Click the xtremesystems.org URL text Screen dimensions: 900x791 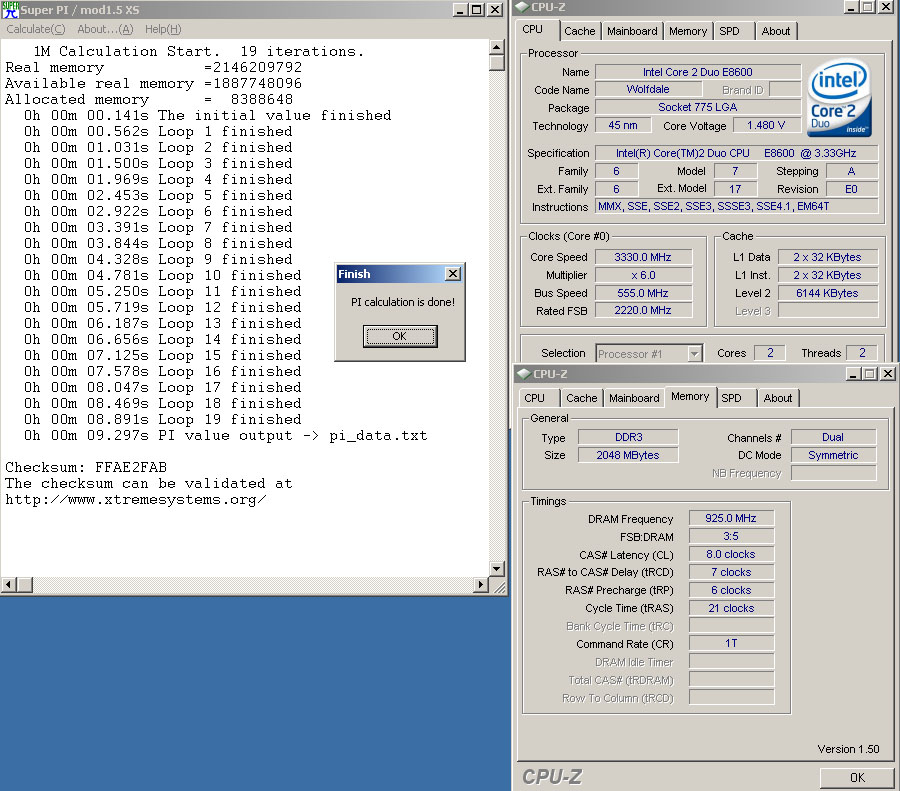click(x=135, y=499)
